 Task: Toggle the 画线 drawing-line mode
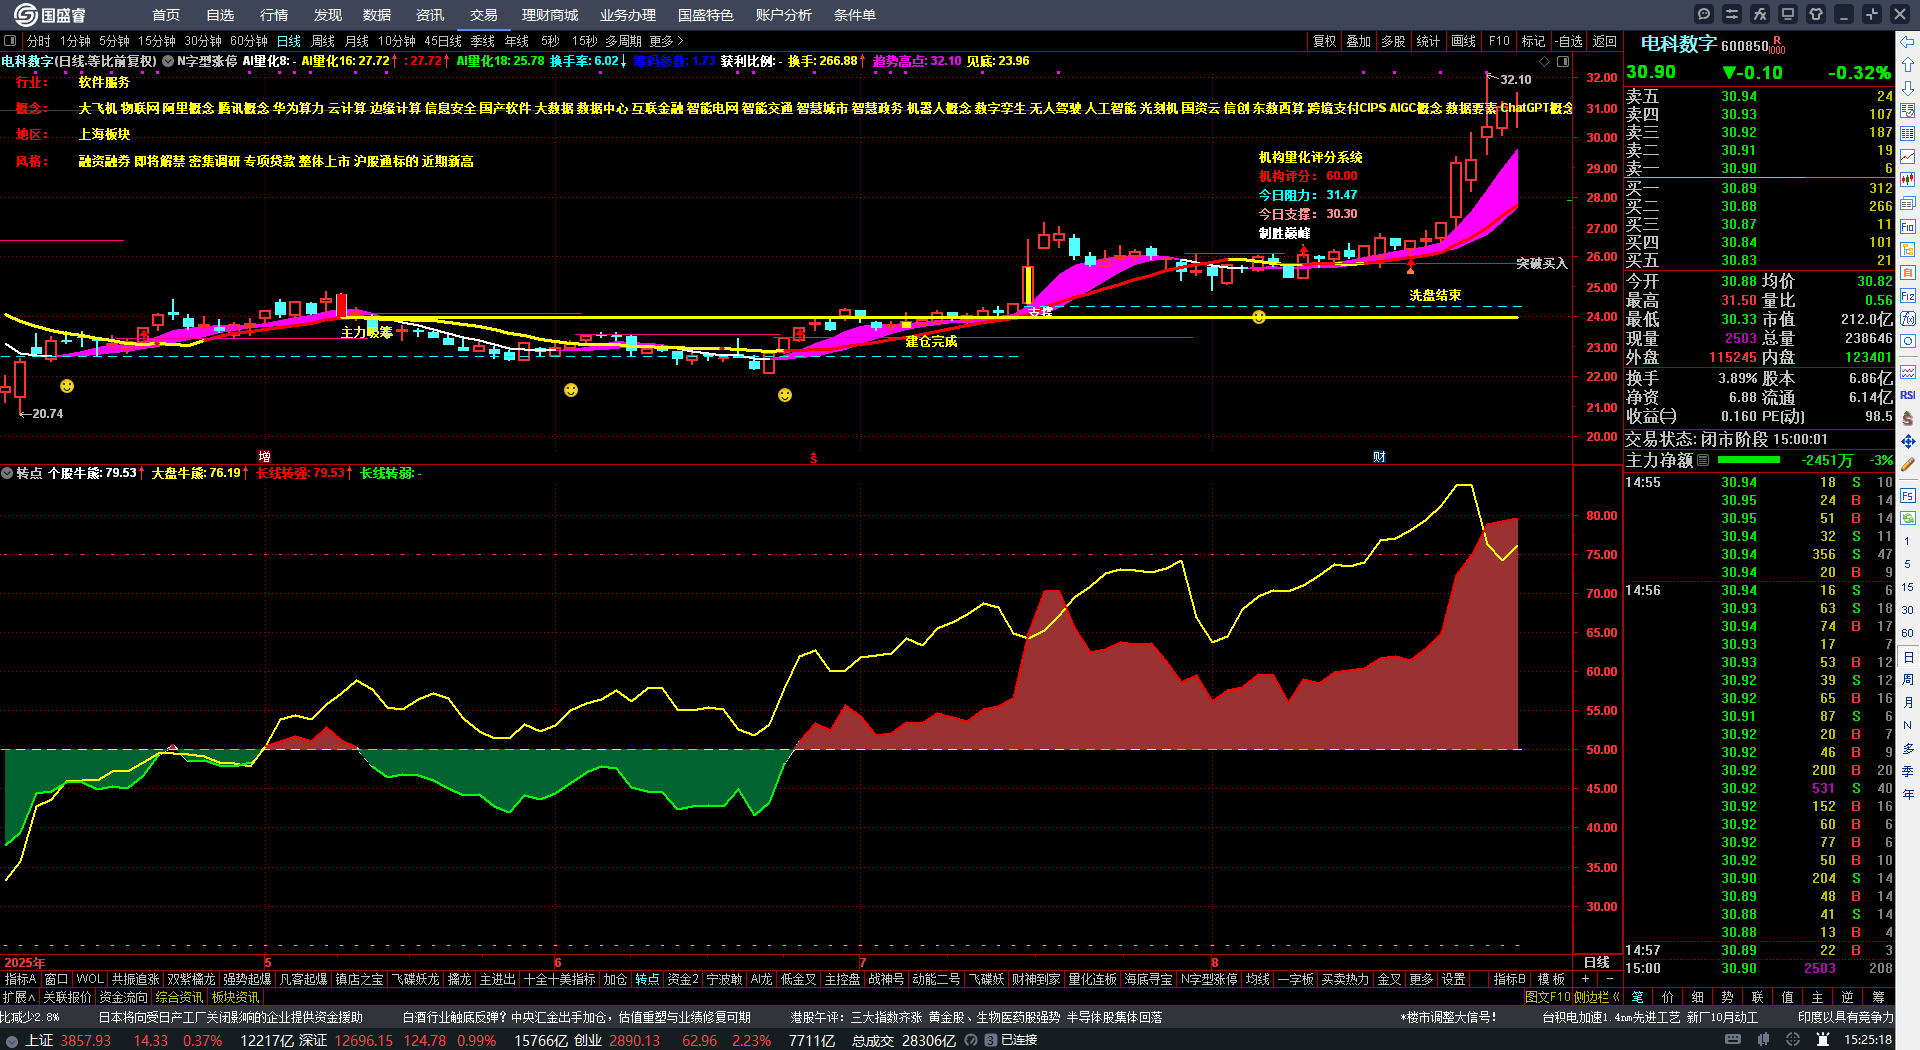click(1464, 41)
